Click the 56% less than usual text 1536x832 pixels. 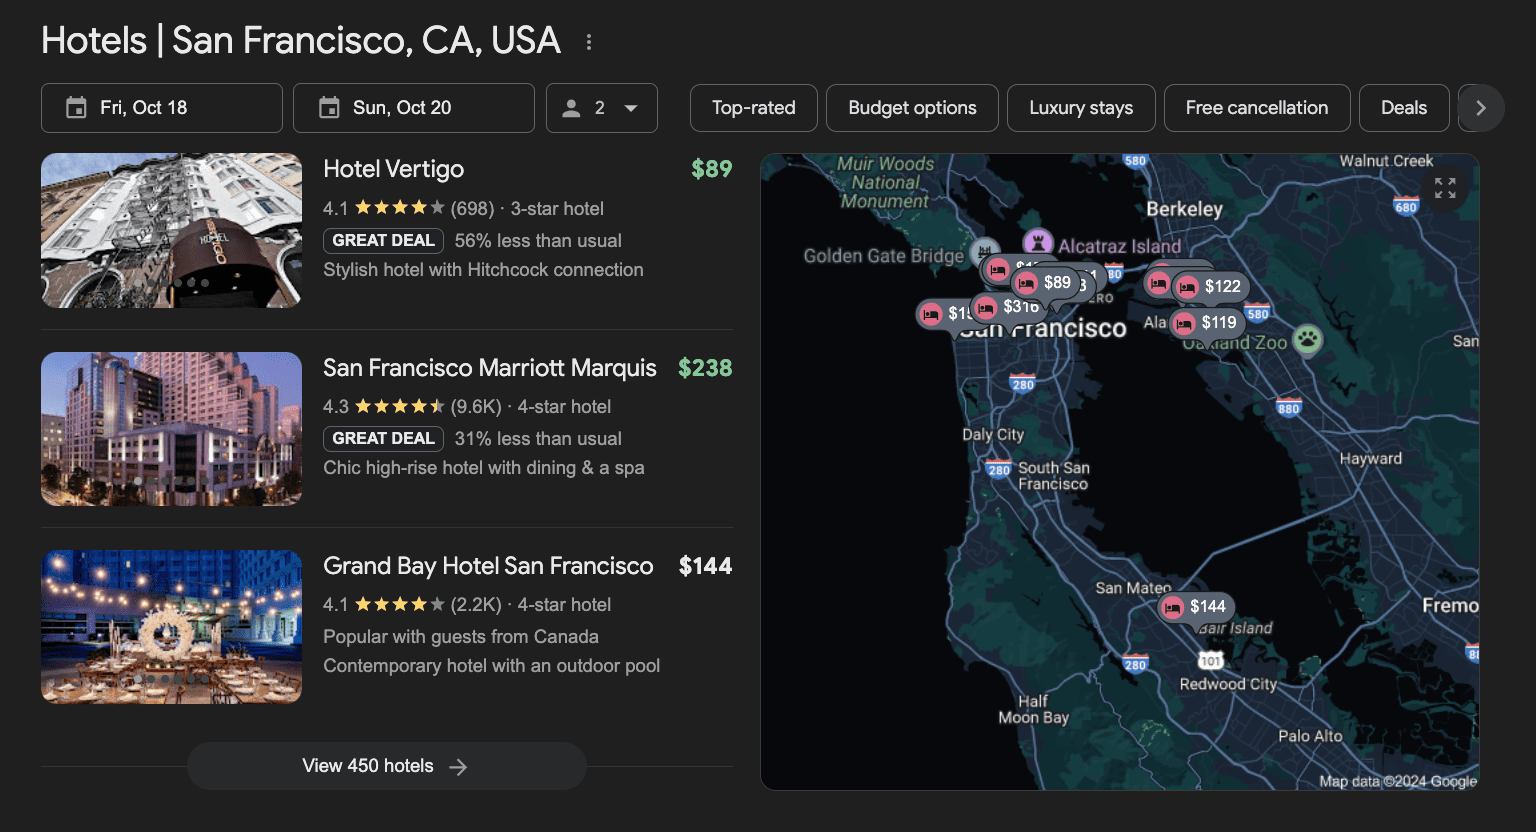[x=538, y=241]
